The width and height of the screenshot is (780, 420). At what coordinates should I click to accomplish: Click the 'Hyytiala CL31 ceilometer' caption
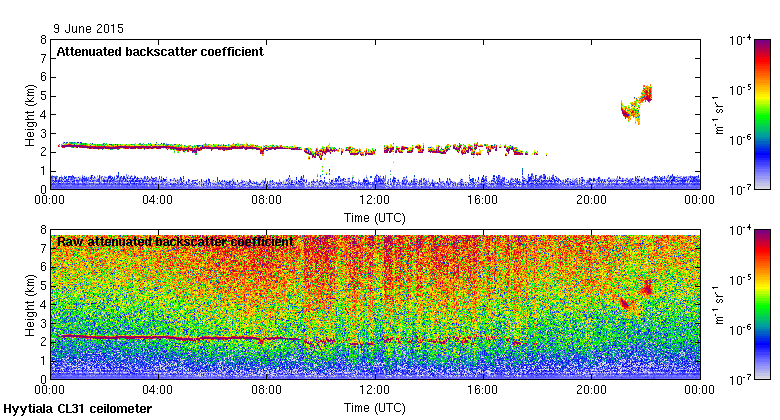(x=78, y=409)
